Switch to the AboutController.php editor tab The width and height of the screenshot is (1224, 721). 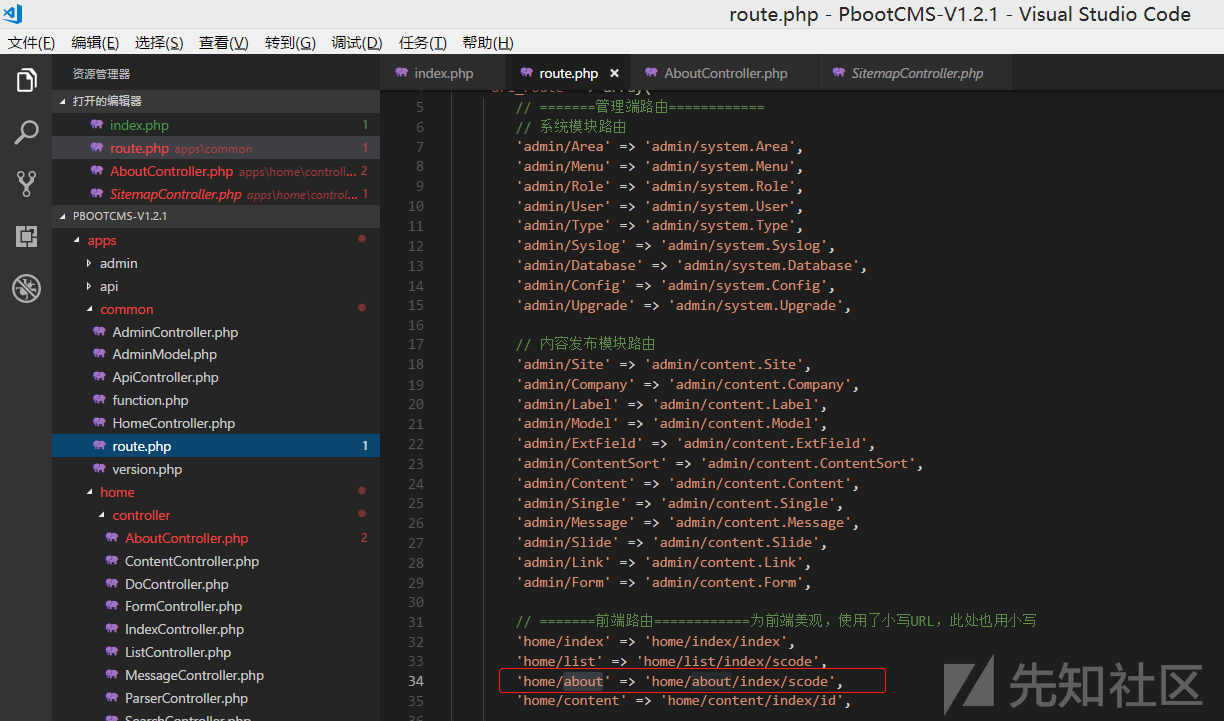(x=726, y=73)
